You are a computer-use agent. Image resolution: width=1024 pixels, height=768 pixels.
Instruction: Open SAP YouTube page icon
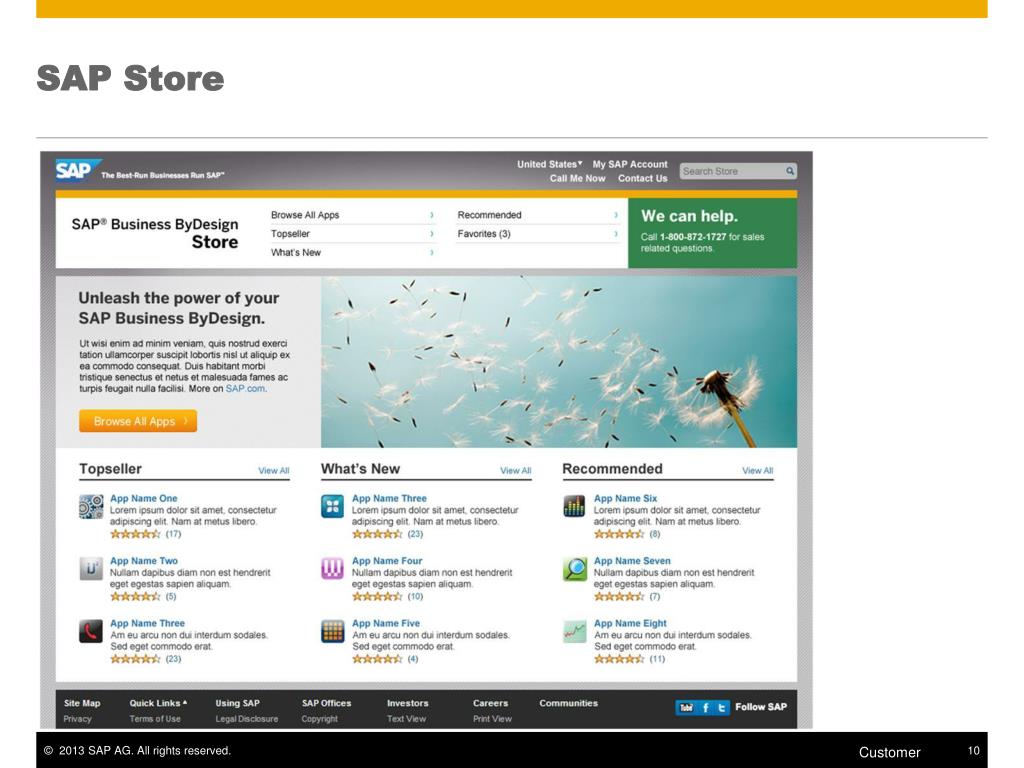(x=686, y=707)
